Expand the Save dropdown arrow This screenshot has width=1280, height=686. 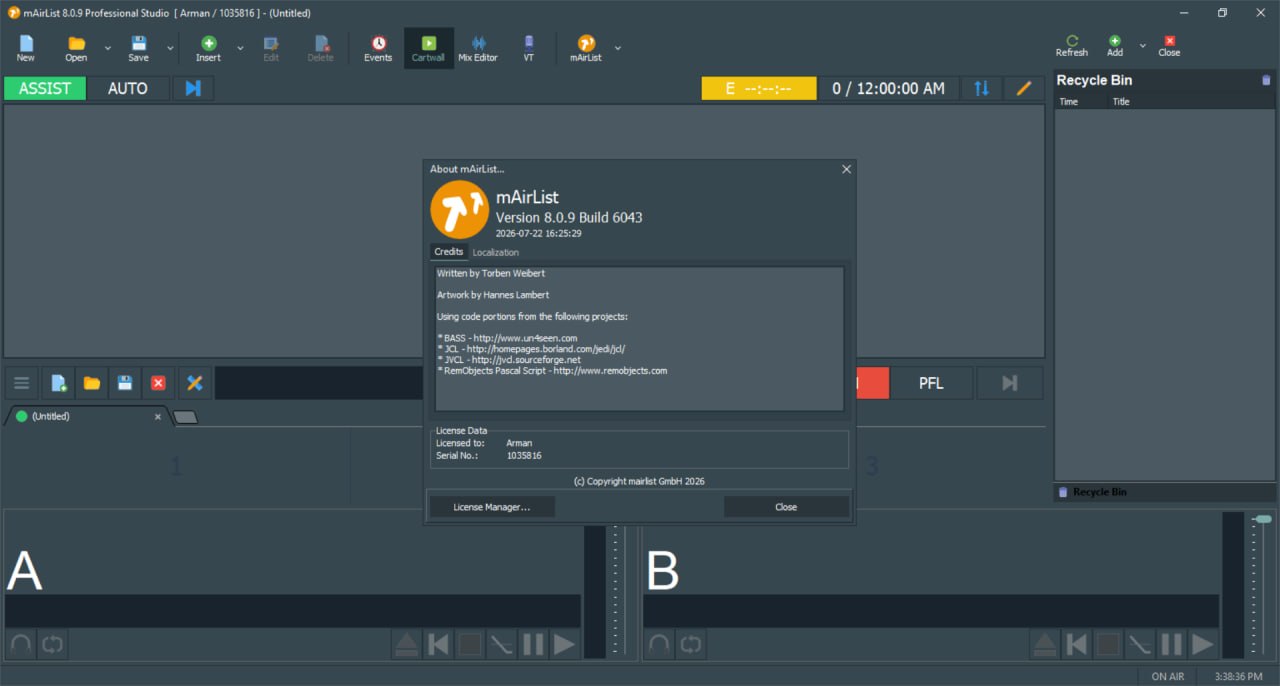(170, 48)
